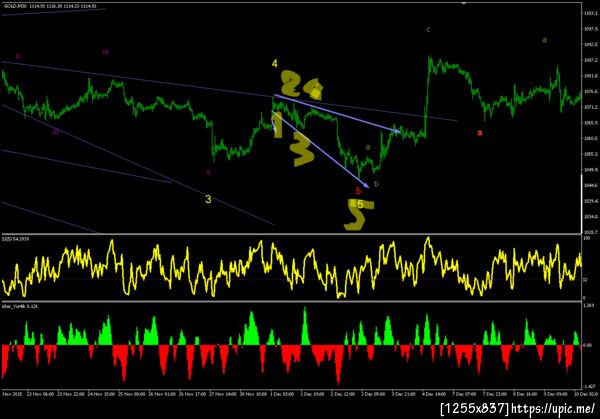
Task: Select the red wave label a
Action: [480, 133]
